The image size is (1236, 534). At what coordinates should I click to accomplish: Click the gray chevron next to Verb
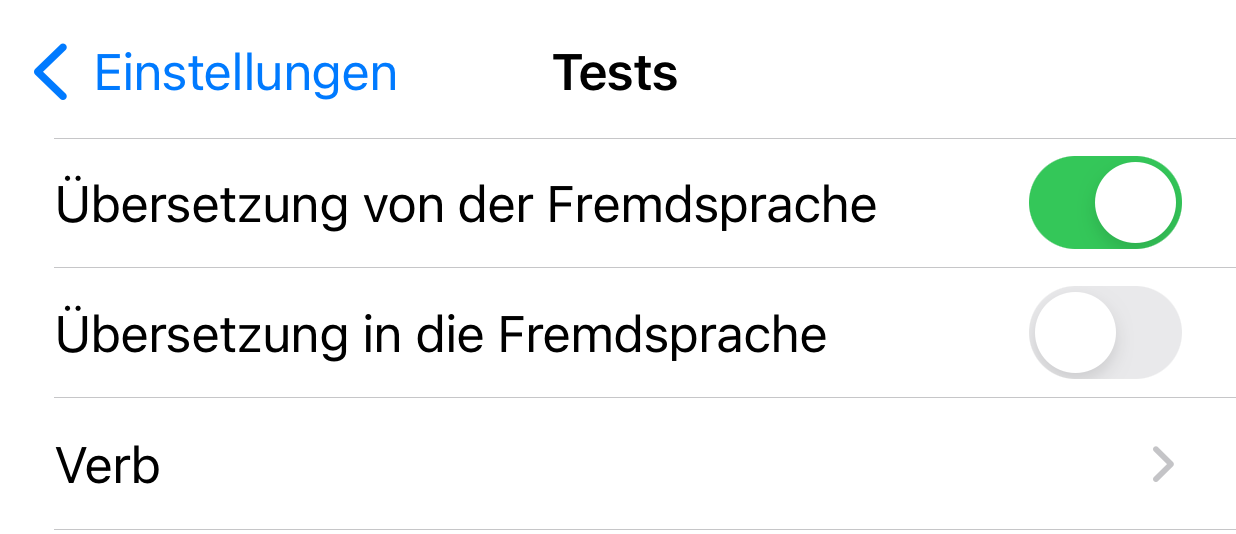(1162, 465)
